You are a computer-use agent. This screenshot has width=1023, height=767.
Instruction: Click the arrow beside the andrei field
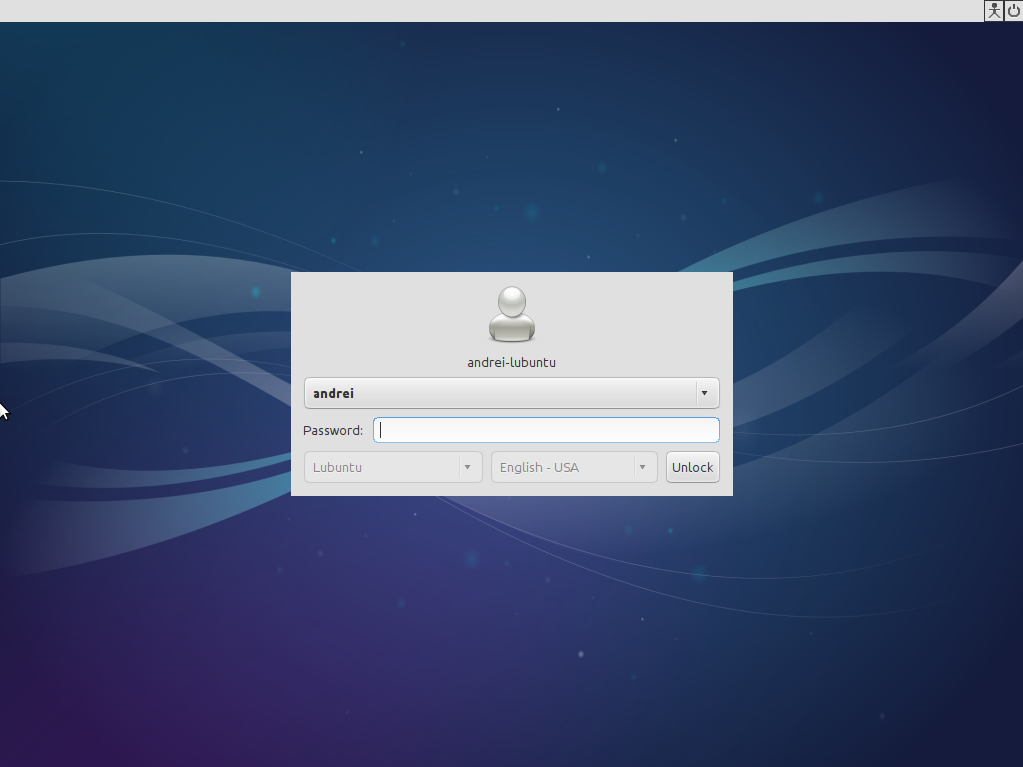704,393
